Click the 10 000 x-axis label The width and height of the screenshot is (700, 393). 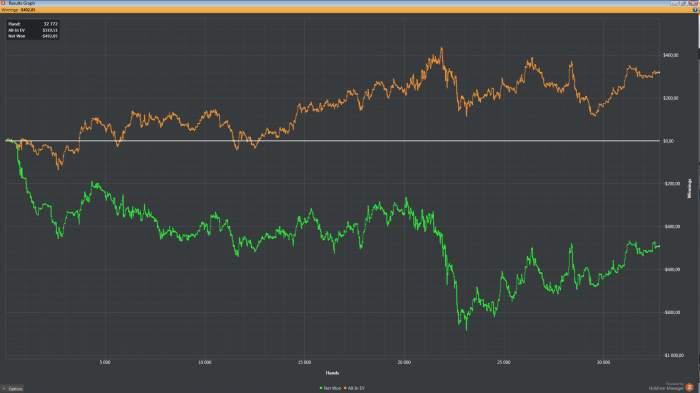click(x=204, y=362)
